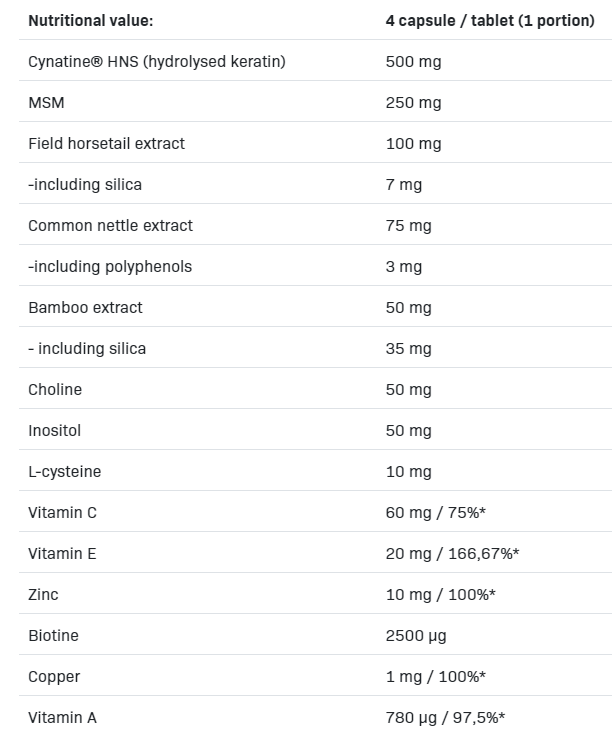The width and height of the screenshot is (612, 743).
Task: Select the Zinc row label
Action: [x=43, y=595]
